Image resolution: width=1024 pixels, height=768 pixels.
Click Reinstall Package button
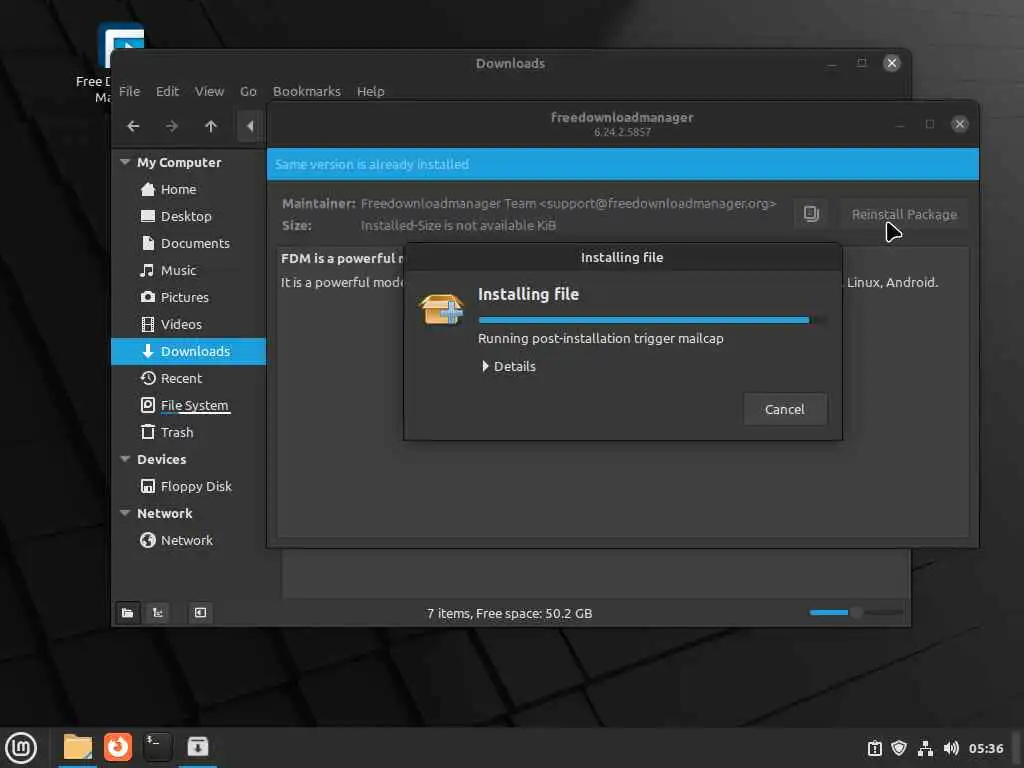click(x=904, y=214)
